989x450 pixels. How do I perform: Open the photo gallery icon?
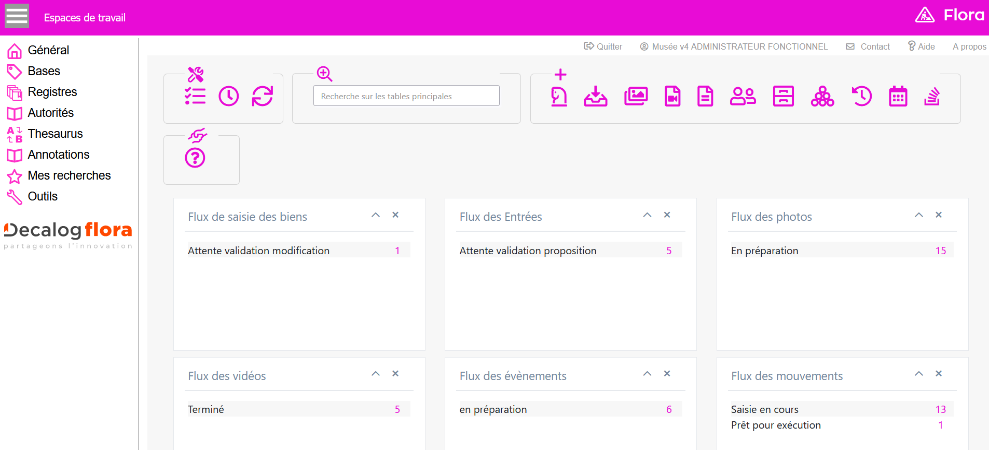click(x=636, y=96)
